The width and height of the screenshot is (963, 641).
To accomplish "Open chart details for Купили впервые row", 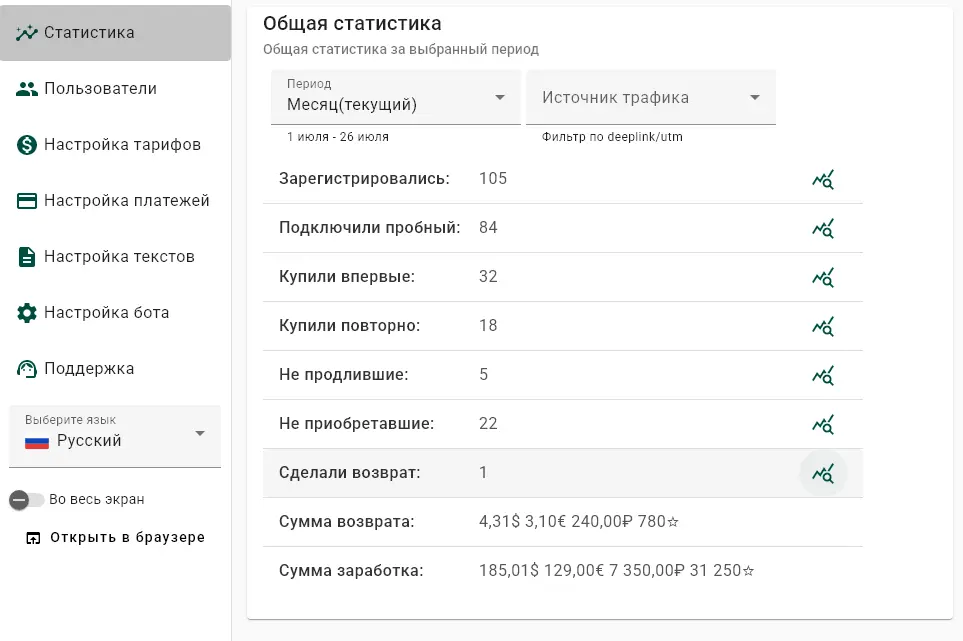I will coord(823,278).
